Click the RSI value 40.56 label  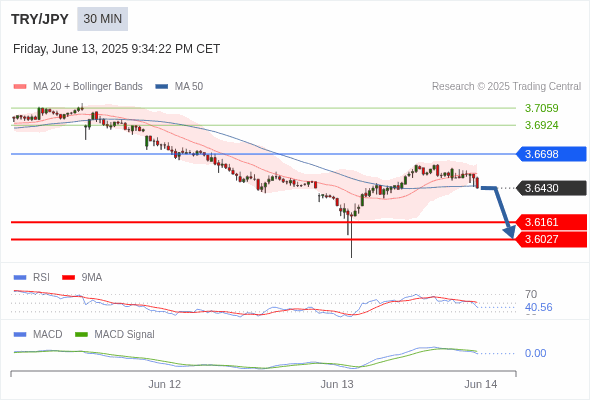coord(538,307)
